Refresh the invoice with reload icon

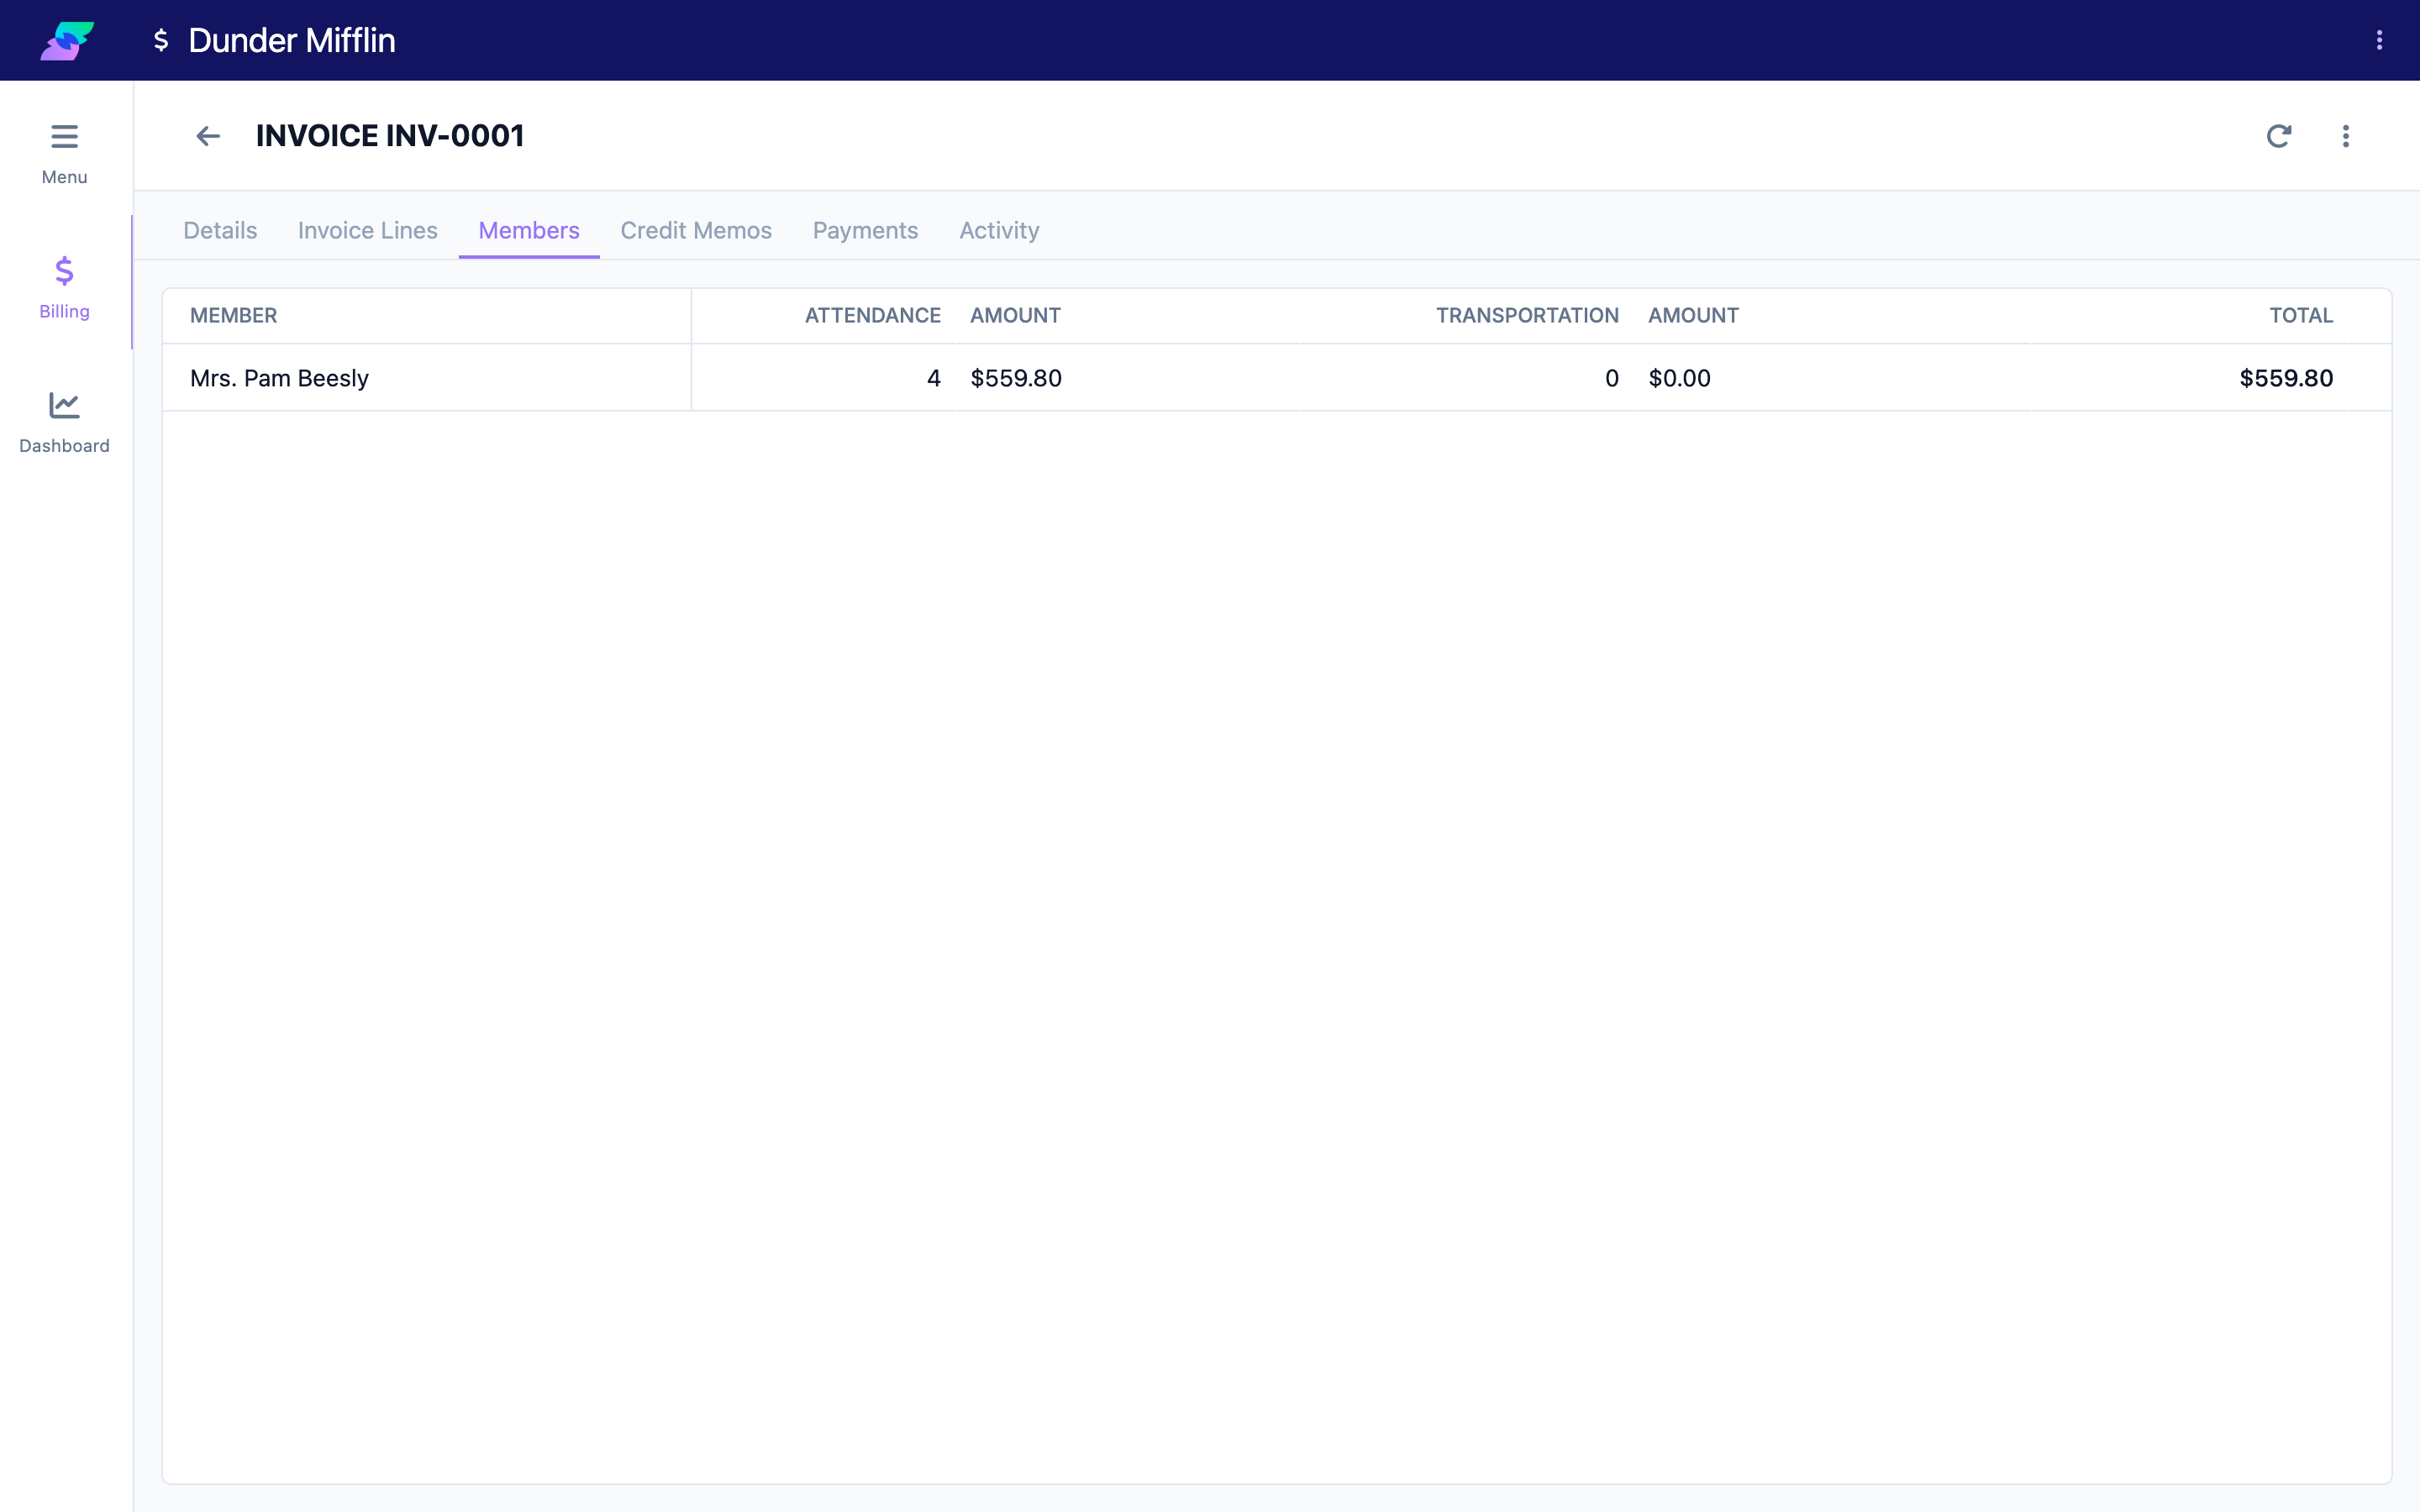[2279, 136]
